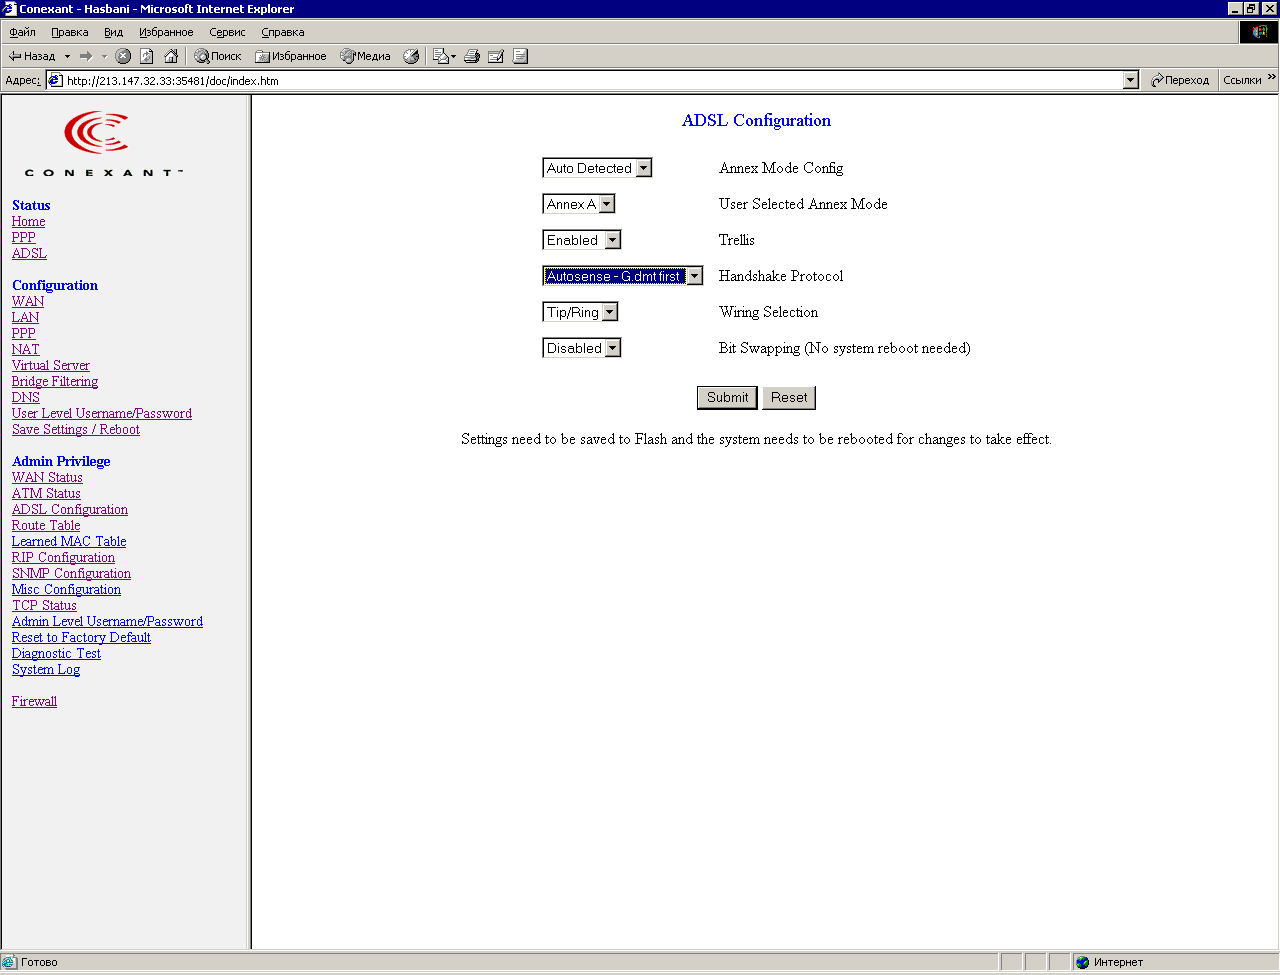Image resolution: width=1280 pixels, height=975 pixels.
Task: Open the Firewall link
Action: tap(34, 701)
